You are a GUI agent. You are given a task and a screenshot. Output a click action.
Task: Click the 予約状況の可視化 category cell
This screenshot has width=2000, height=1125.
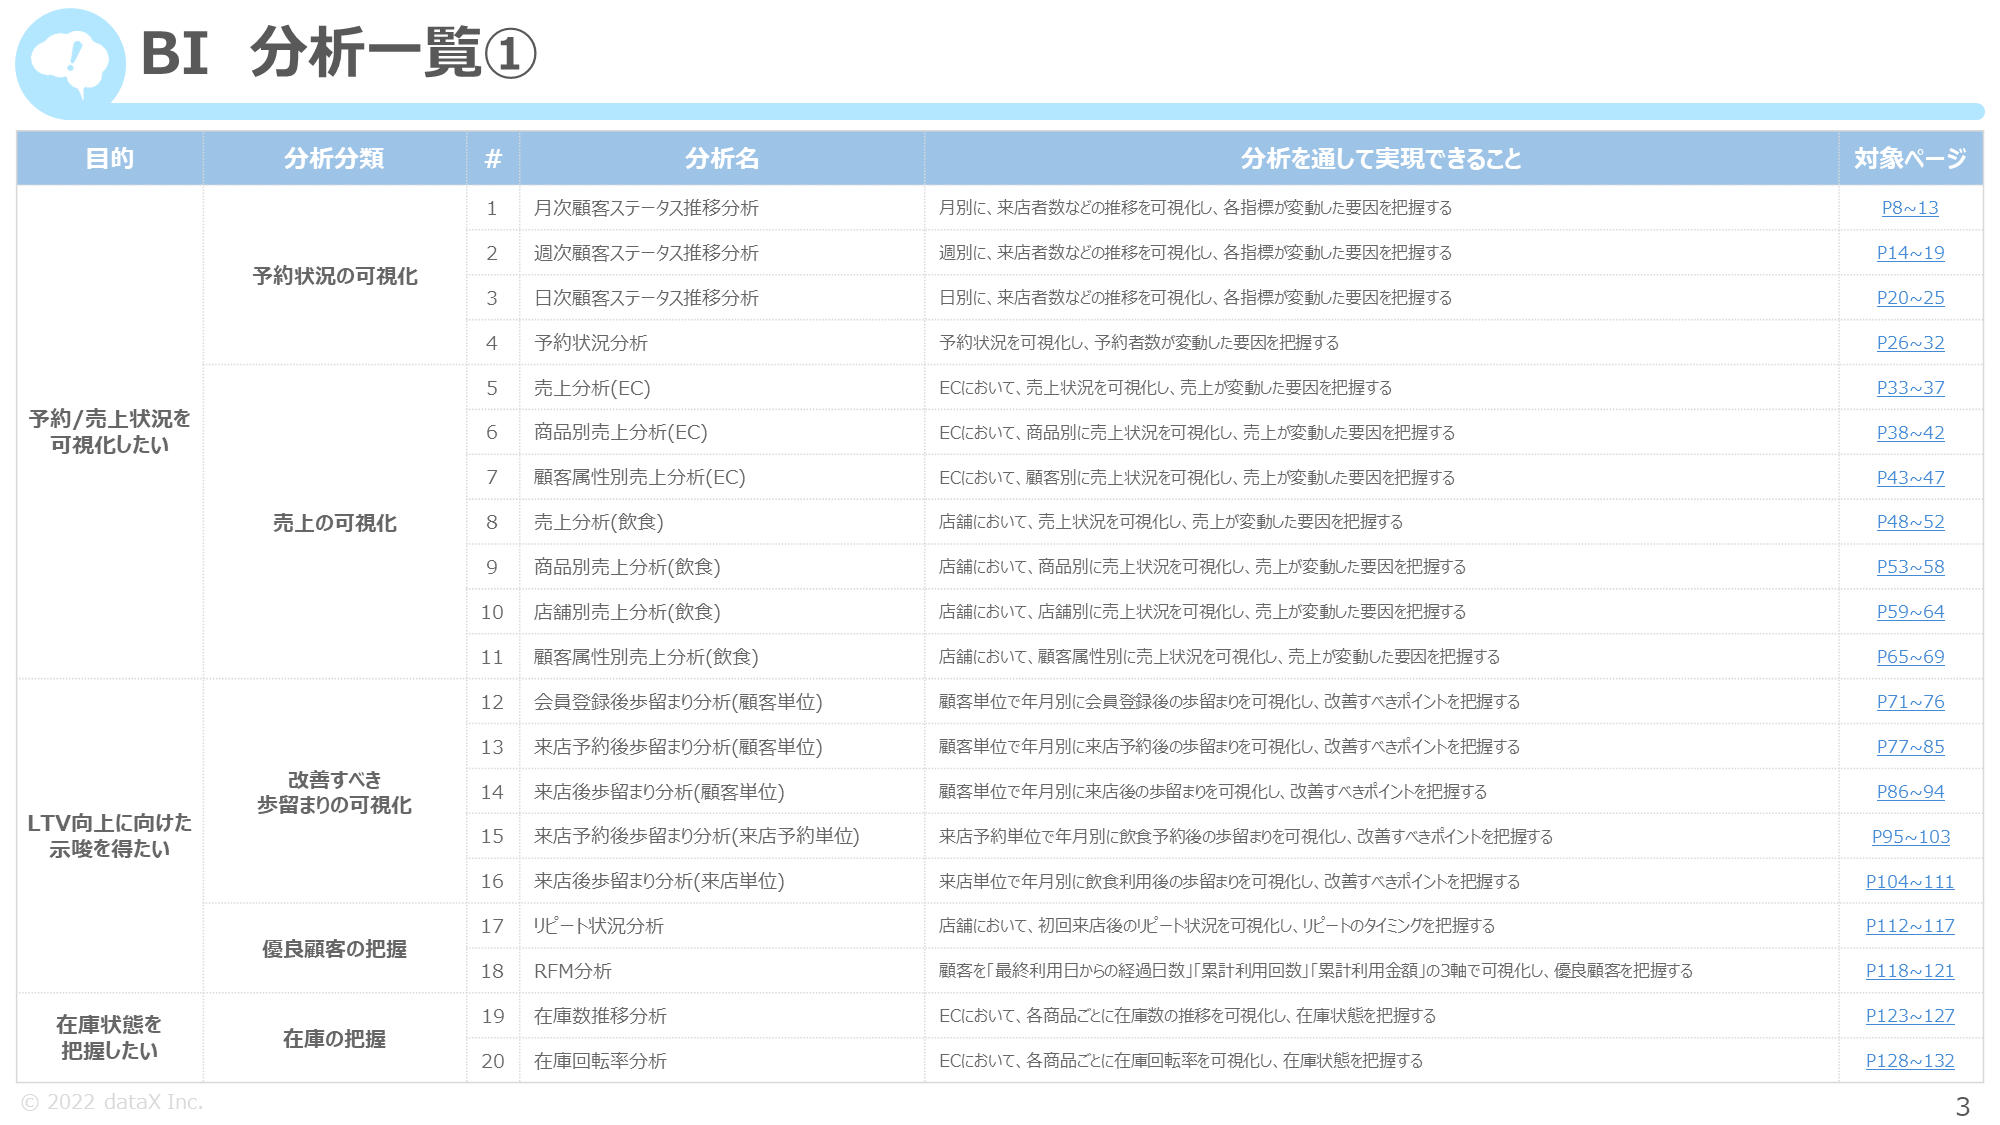[x=335, y=276]
